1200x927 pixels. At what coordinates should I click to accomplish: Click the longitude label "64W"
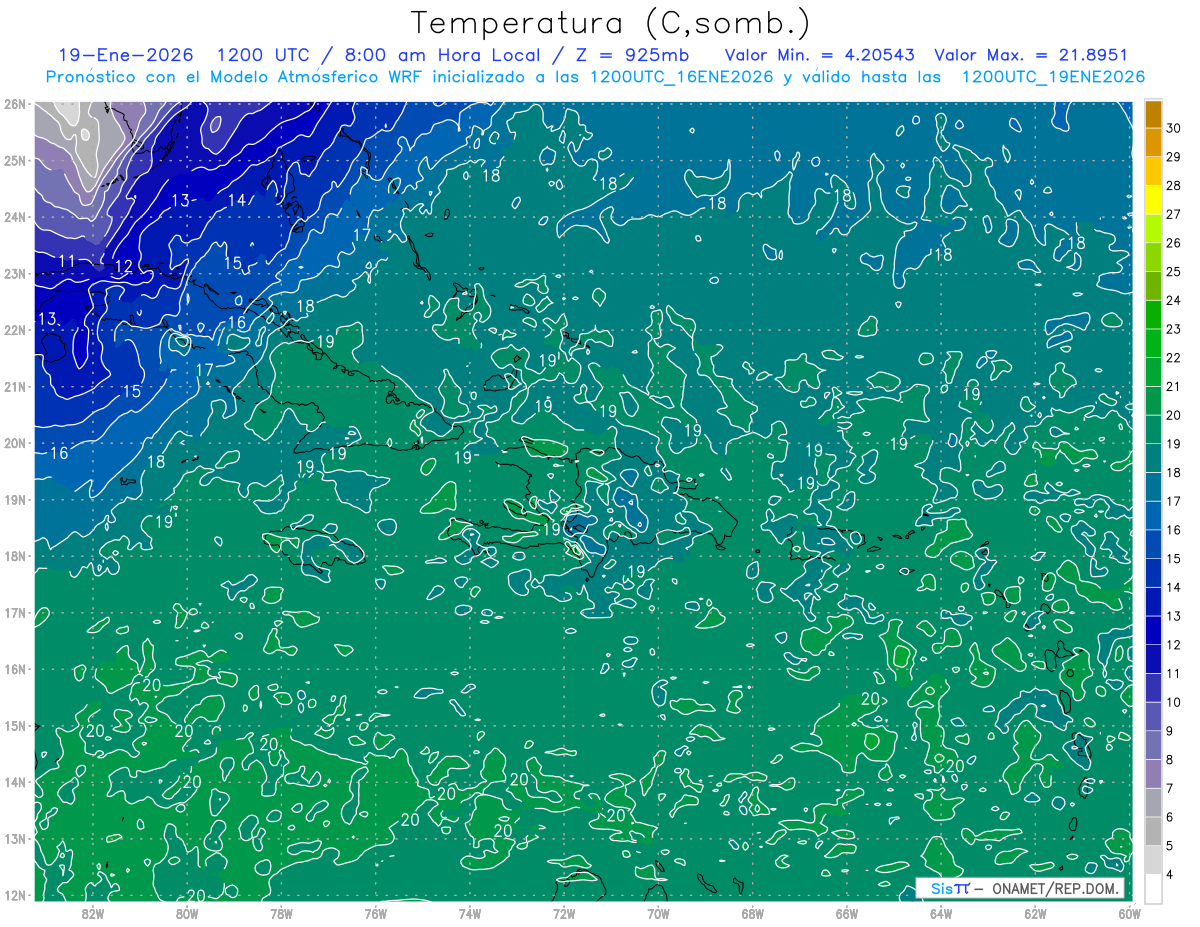[x=941, y=913]
